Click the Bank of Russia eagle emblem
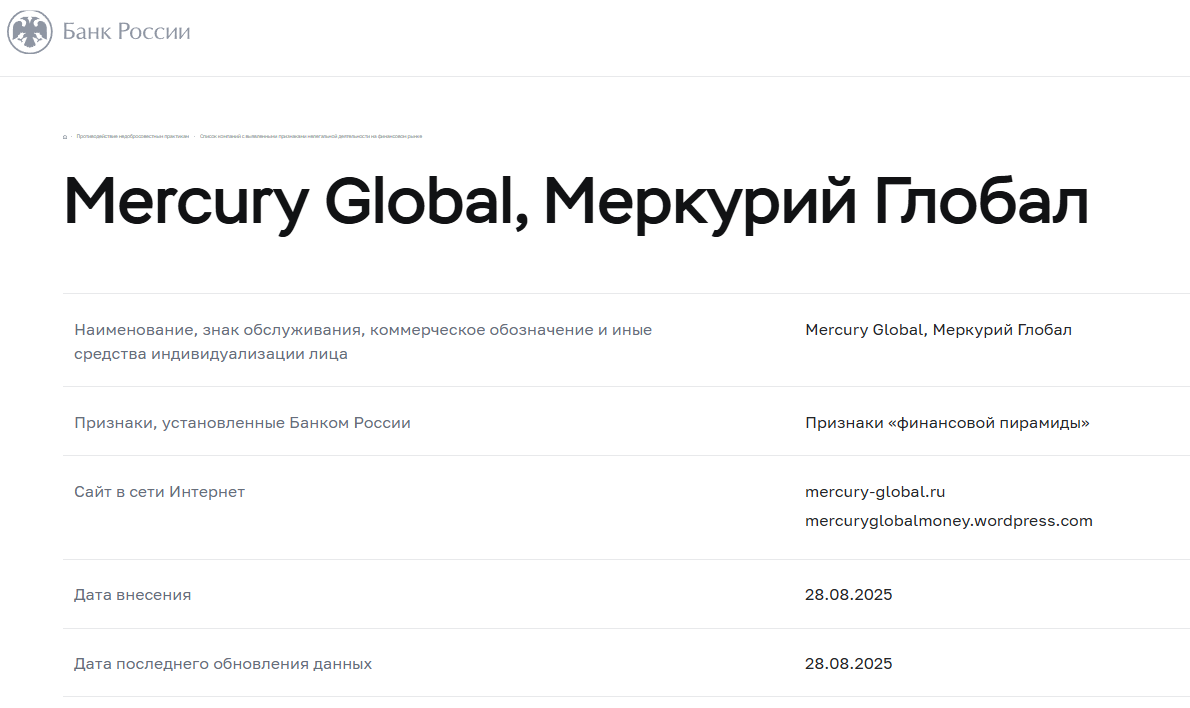Image resolution: width=1190 pixels, height=708 pixels. 29,32
